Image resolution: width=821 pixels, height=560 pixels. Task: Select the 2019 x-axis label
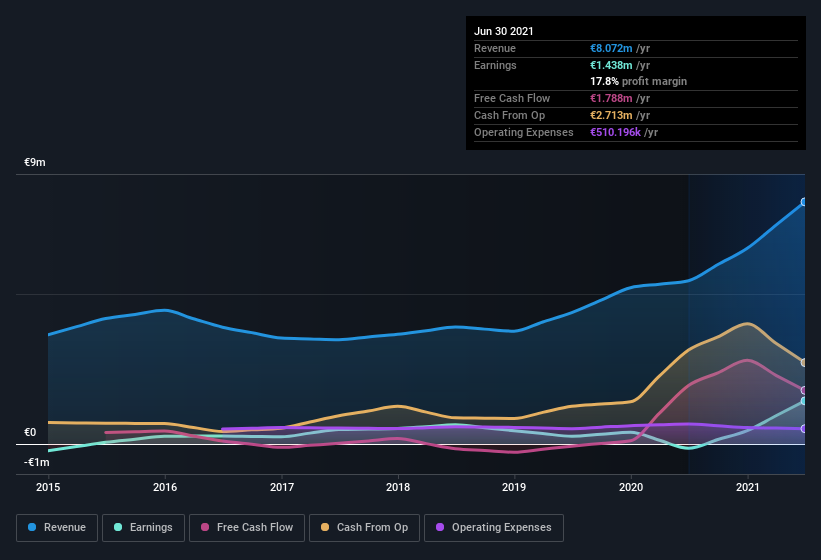pyautogui.click(x=514, y=487)
